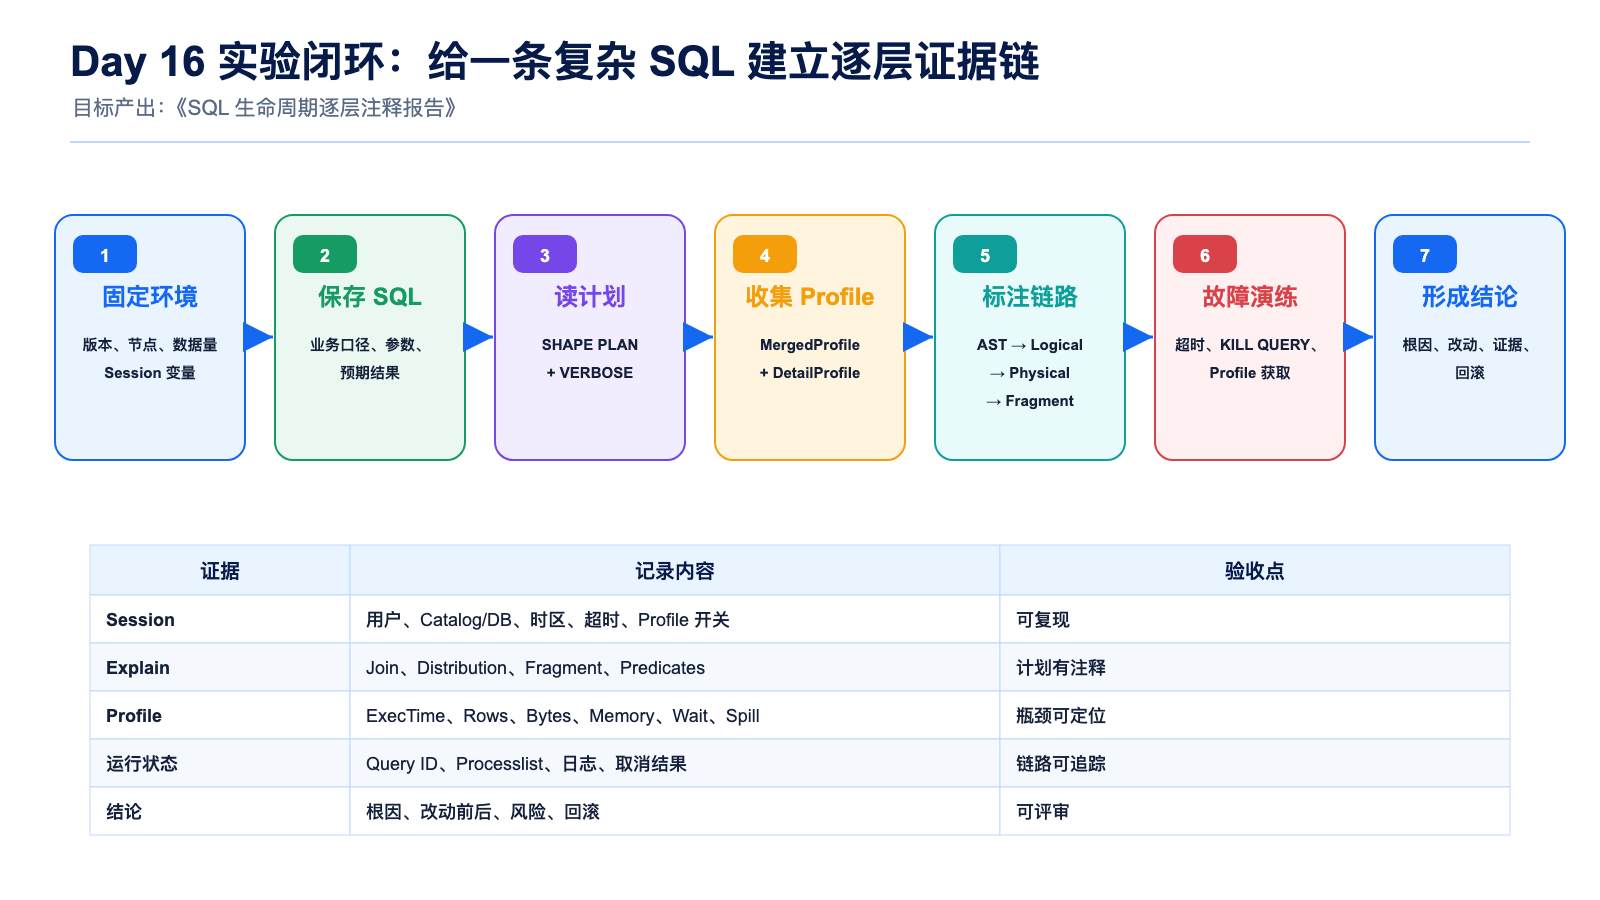Click the cell 根因、改动前后、风险、回滚
Image resolution: width=1600 pixels, height=900 pixels.
coord(675,812)
